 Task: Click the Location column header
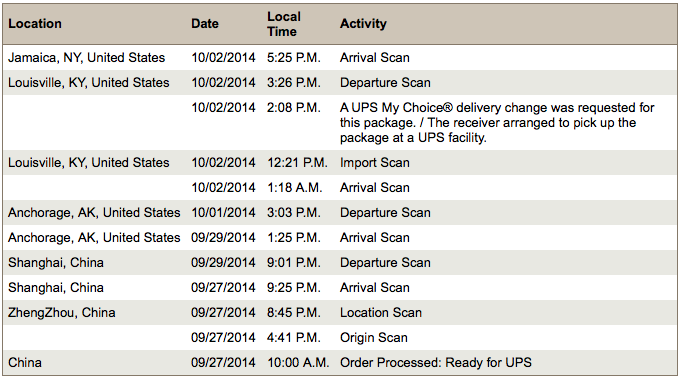click(35, 23)
